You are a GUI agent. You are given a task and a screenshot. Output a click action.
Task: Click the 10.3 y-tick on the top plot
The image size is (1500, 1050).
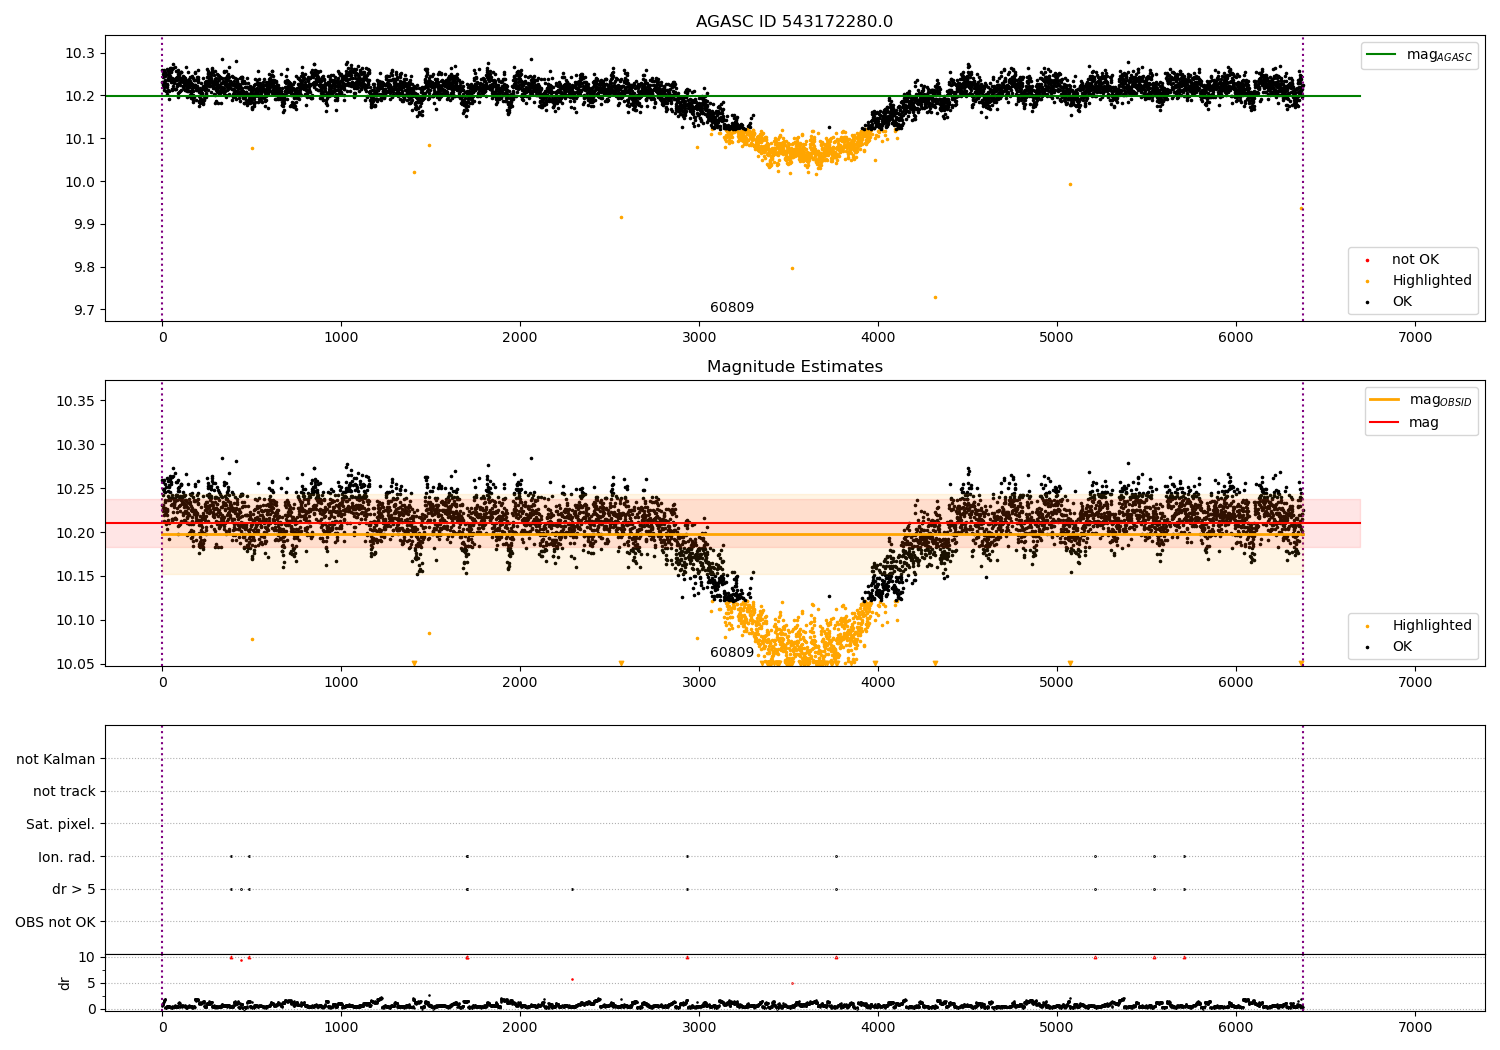coord(80,53)
